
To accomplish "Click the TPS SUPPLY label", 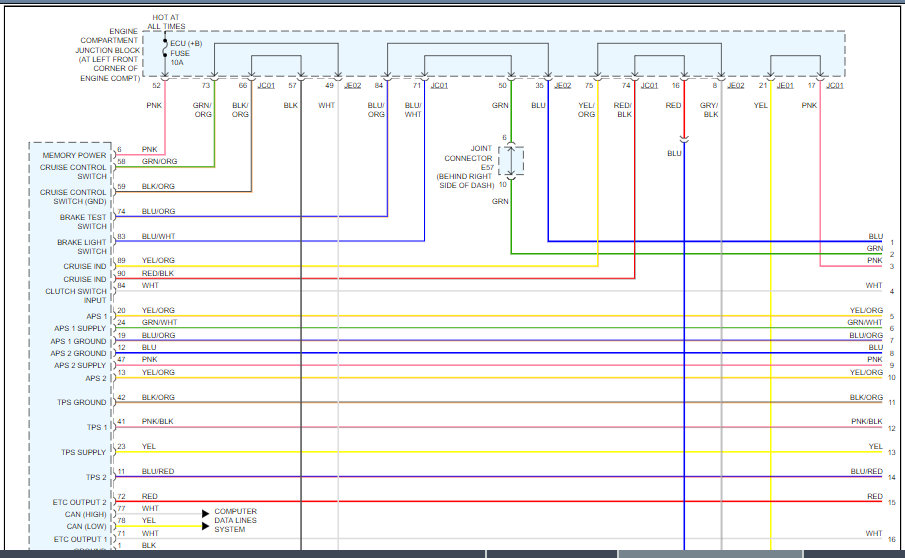I will click(x=84, y=452).
